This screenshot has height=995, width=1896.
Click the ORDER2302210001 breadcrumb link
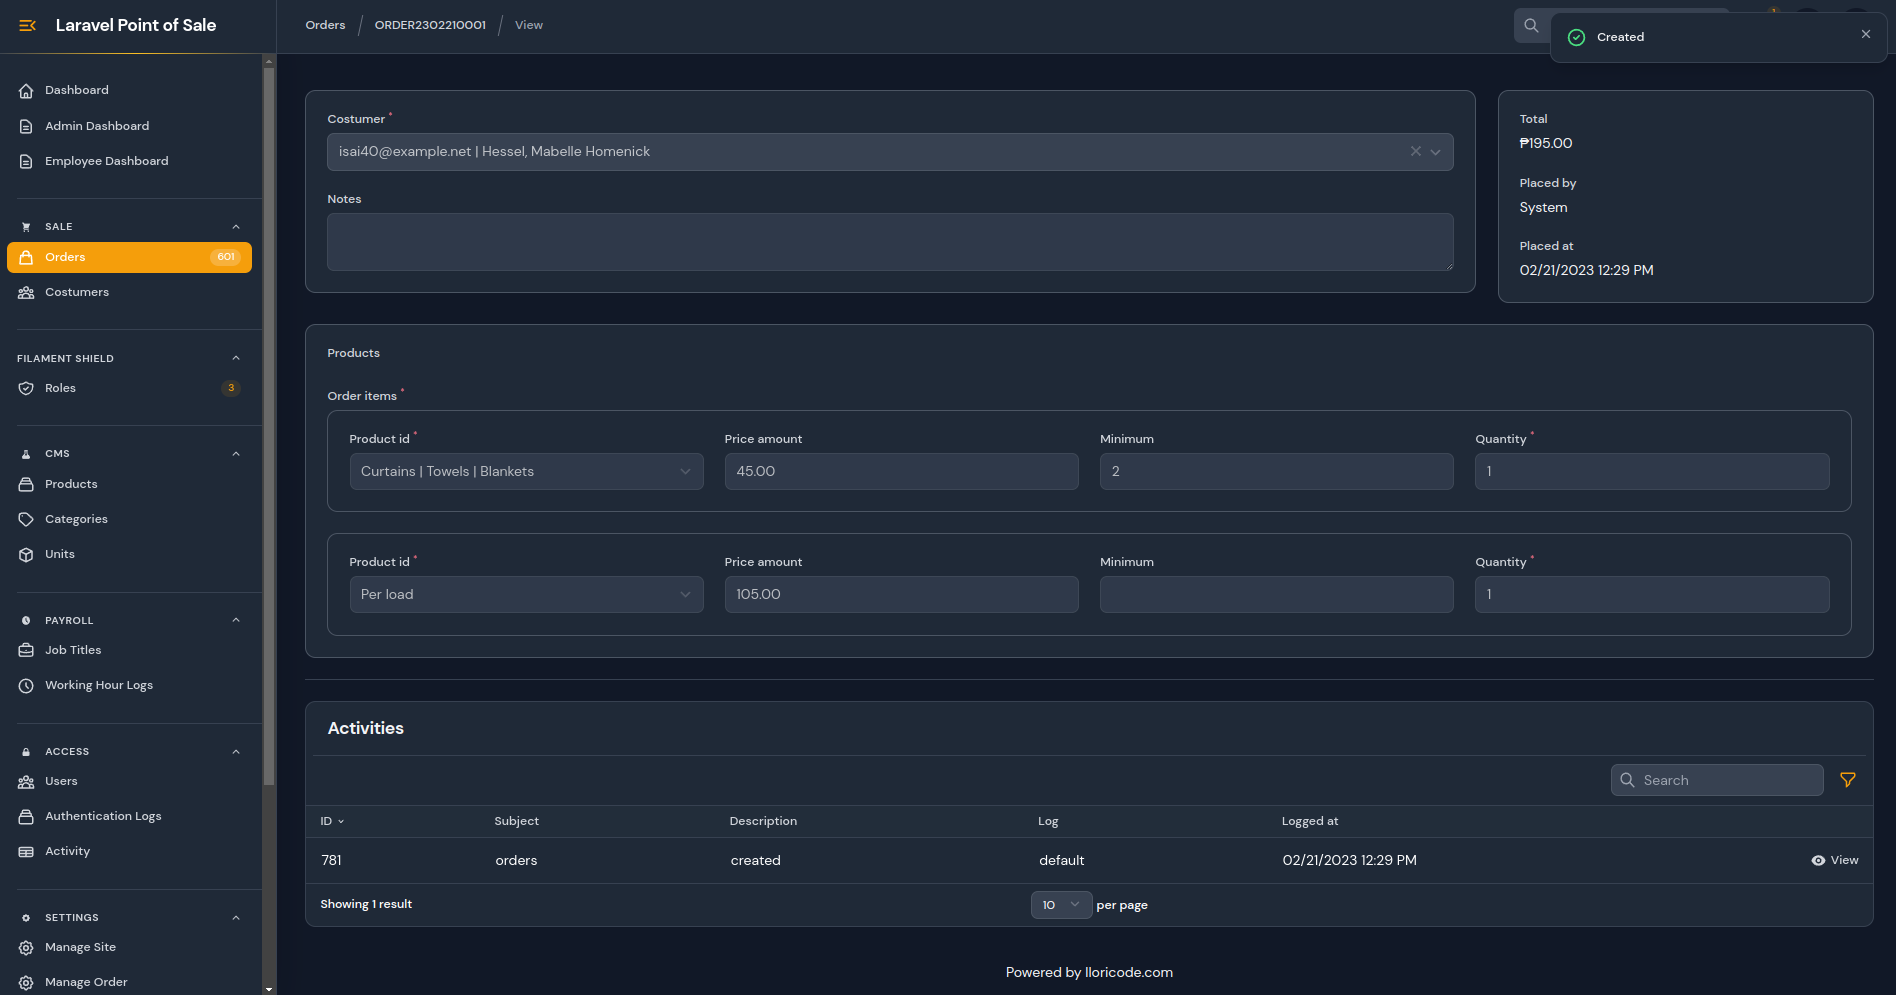(430, 25)
